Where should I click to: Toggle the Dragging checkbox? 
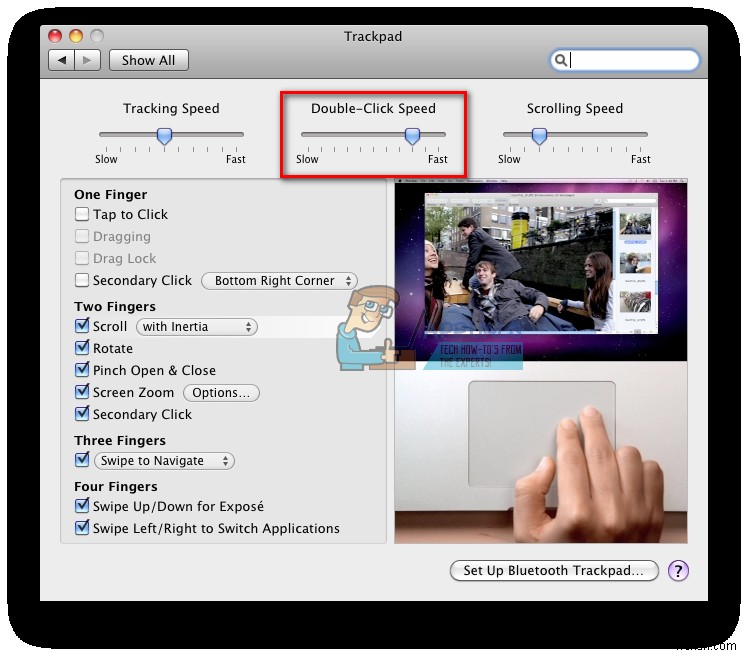click(x=82, y=236)
